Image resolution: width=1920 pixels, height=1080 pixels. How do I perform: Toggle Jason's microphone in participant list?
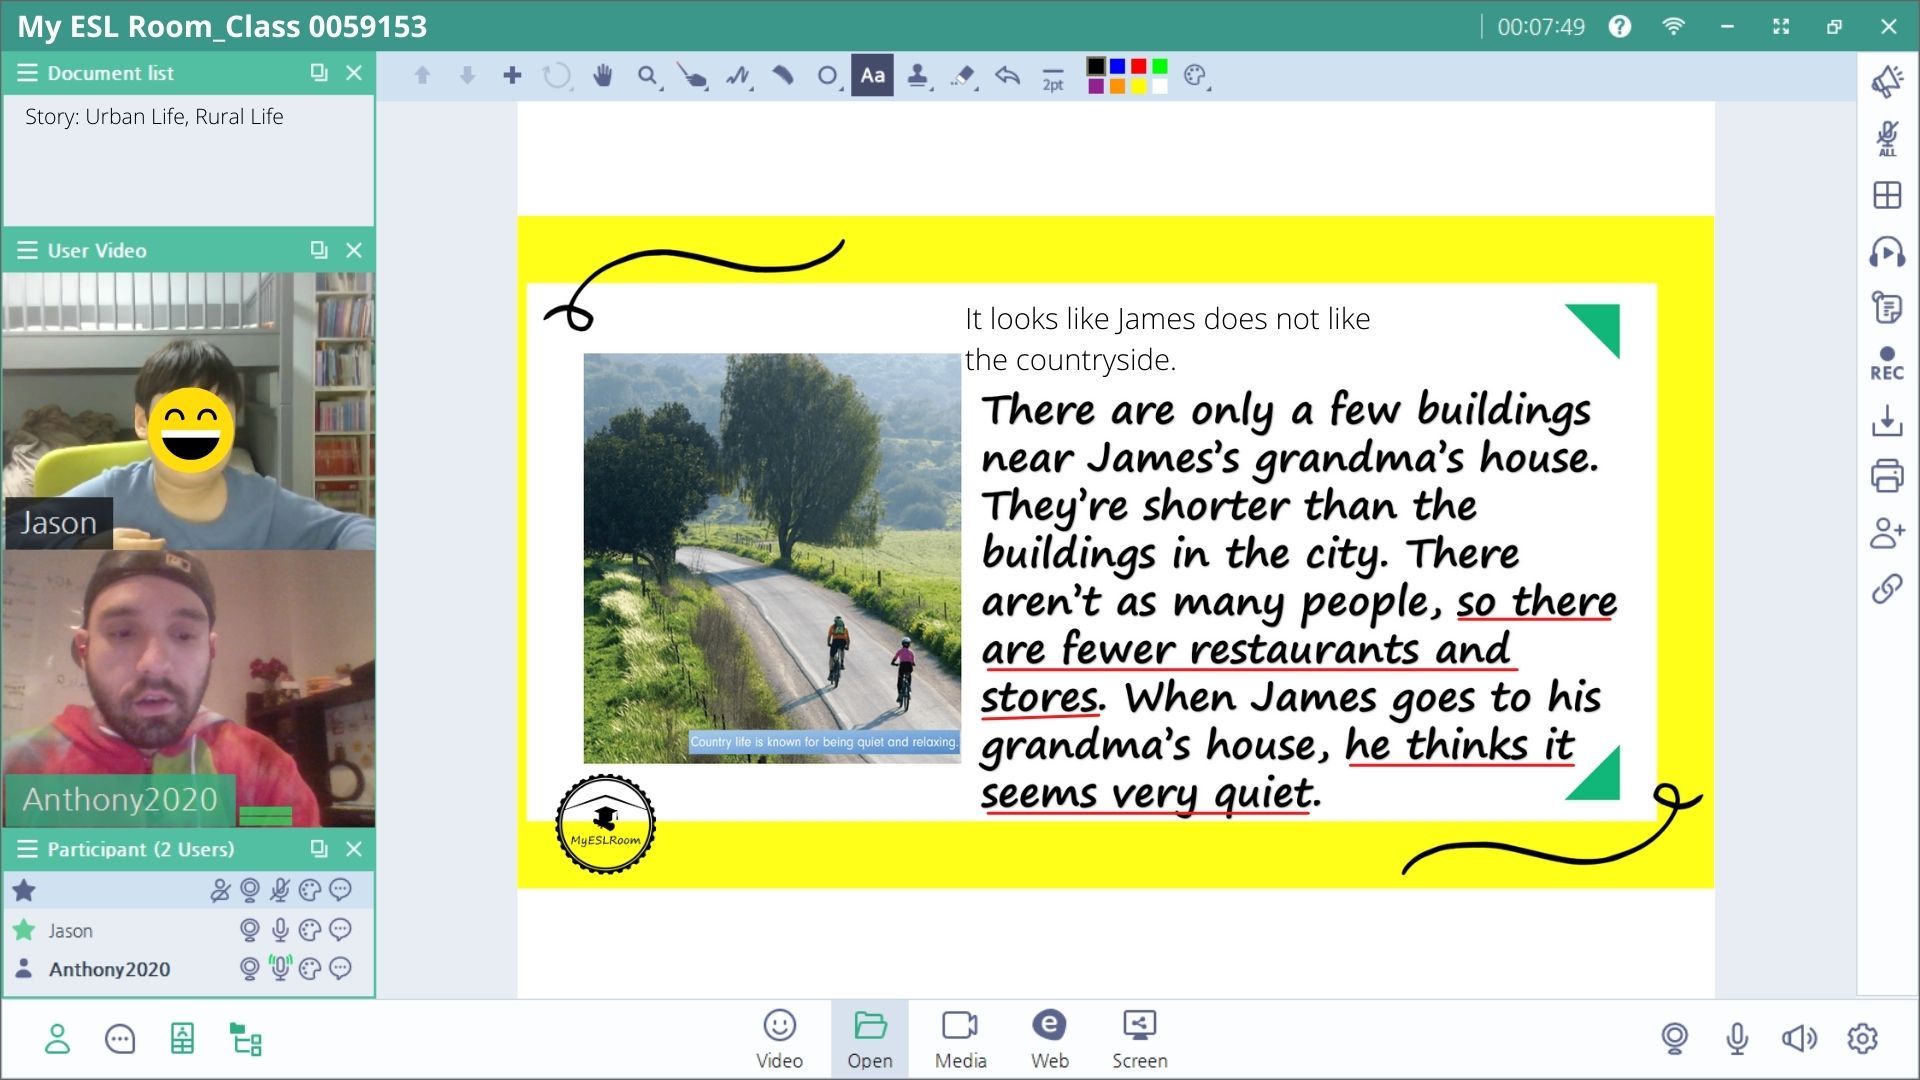280,930
